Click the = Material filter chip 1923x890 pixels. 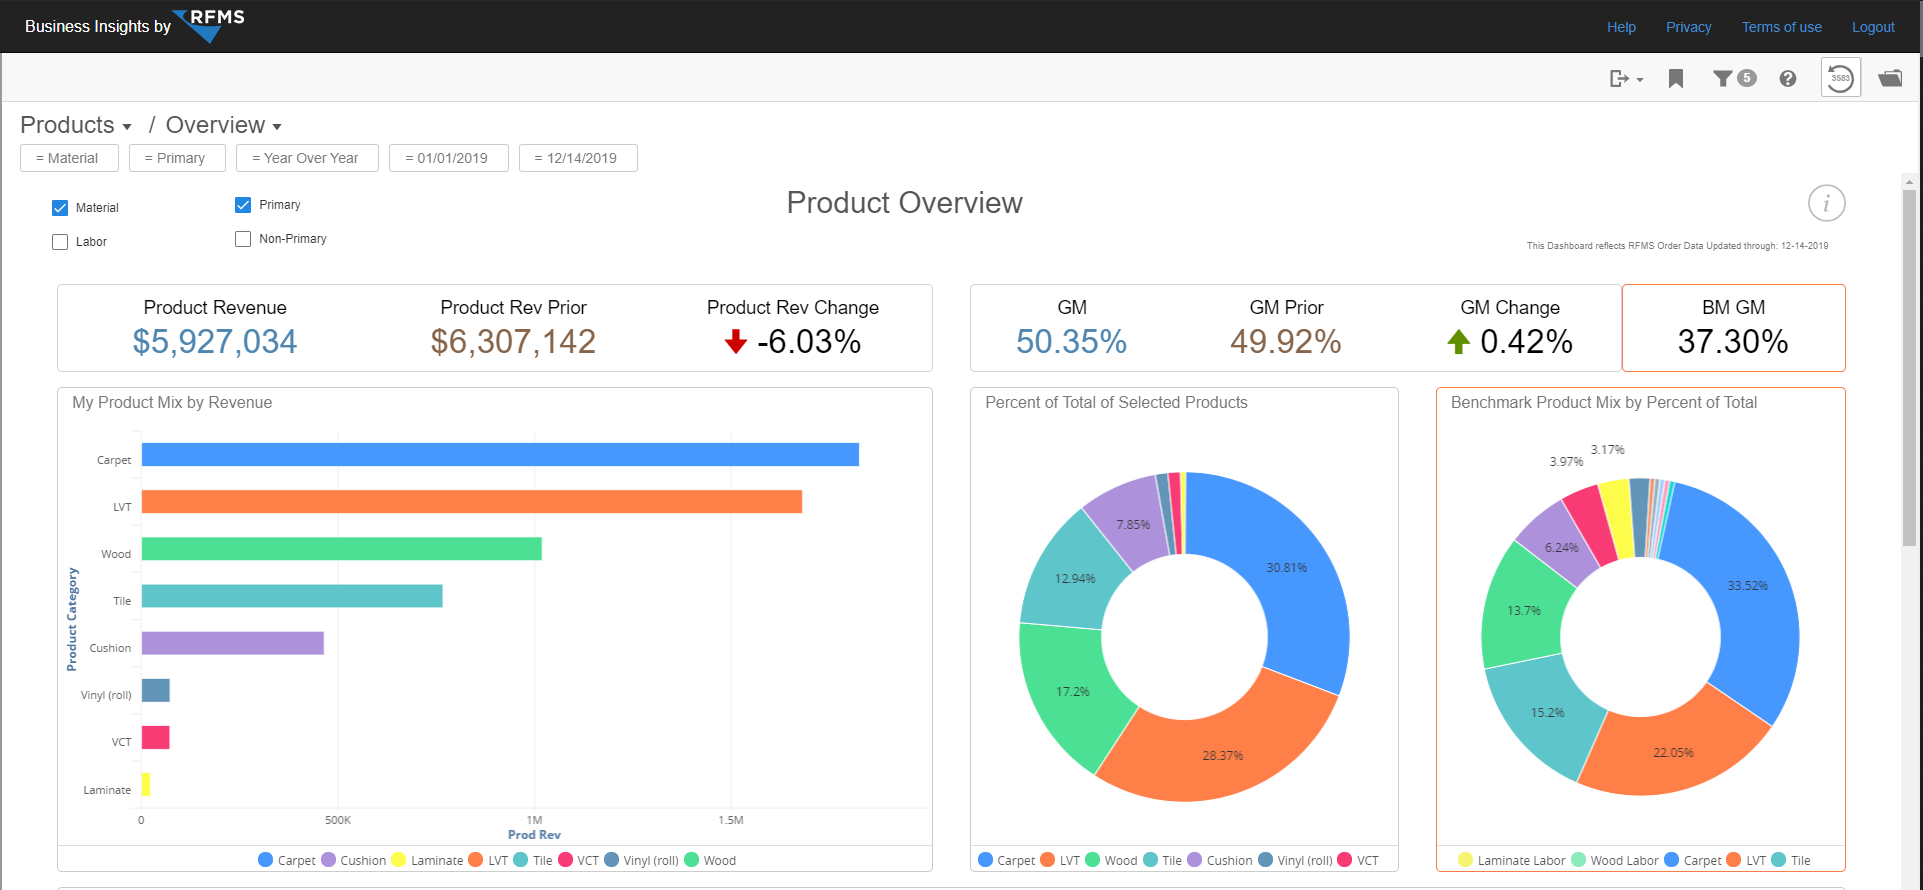(x=69, y=158)
